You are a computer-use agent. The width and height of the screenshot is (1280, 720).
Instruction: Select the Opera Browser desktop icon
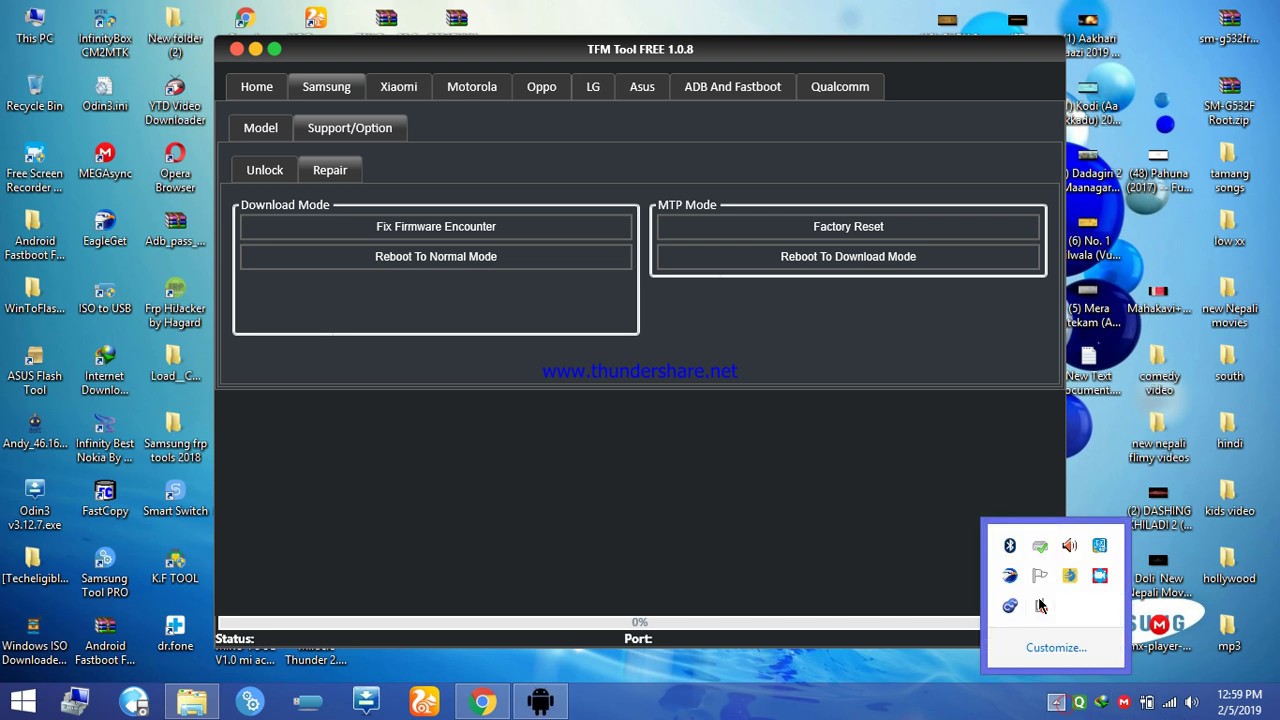pyautogui.click(x=175, y=167)
